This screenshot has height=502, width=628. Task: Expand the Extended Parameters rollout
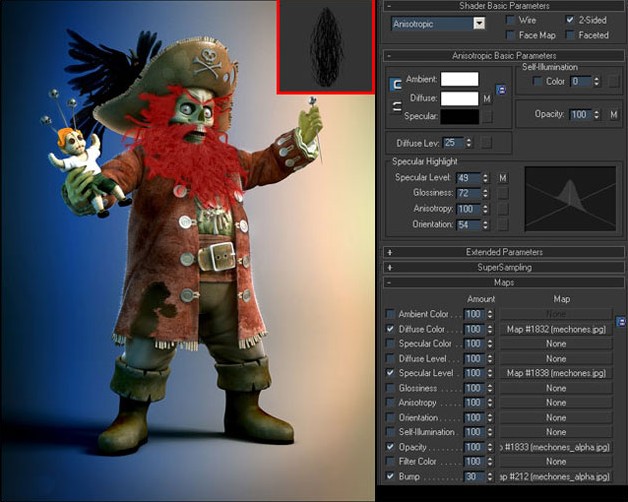click(504, 252)
